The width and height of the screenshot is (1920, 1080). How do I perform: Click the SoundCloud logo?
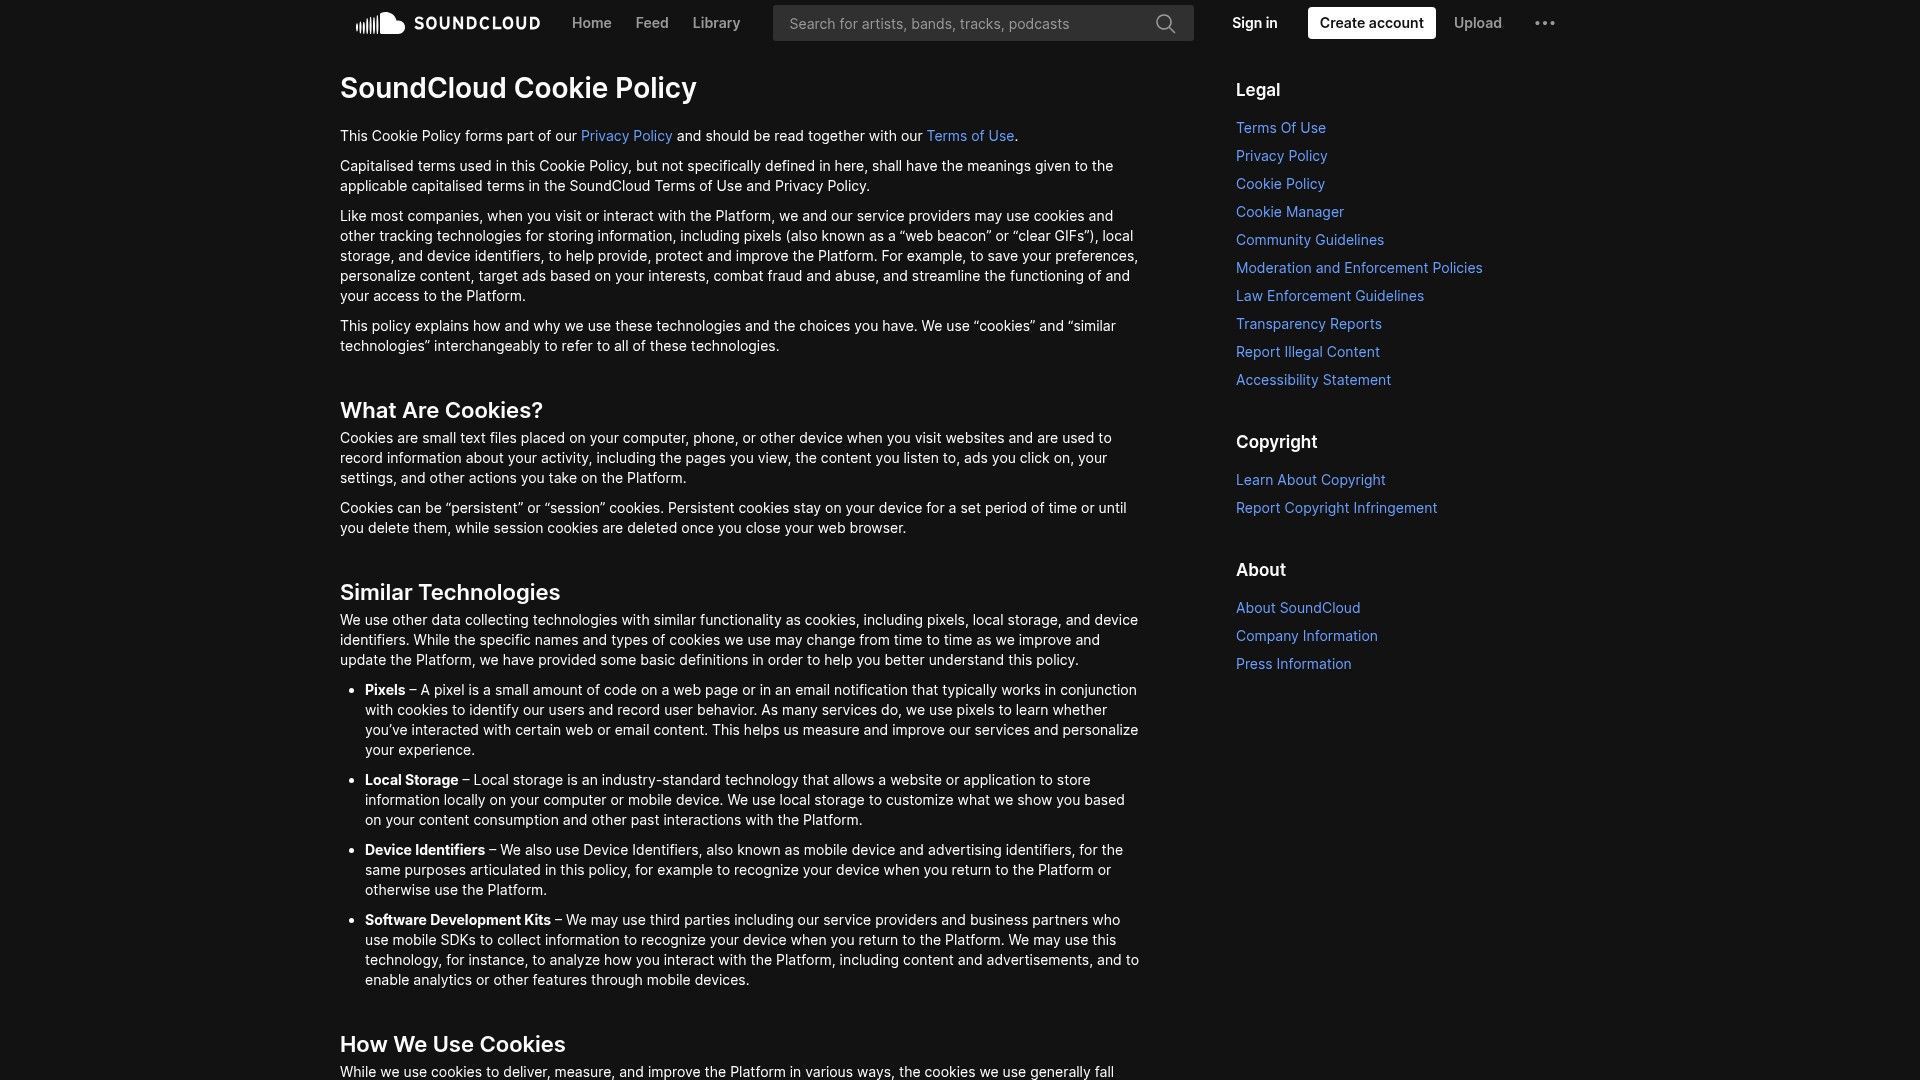tap(448, 23)
